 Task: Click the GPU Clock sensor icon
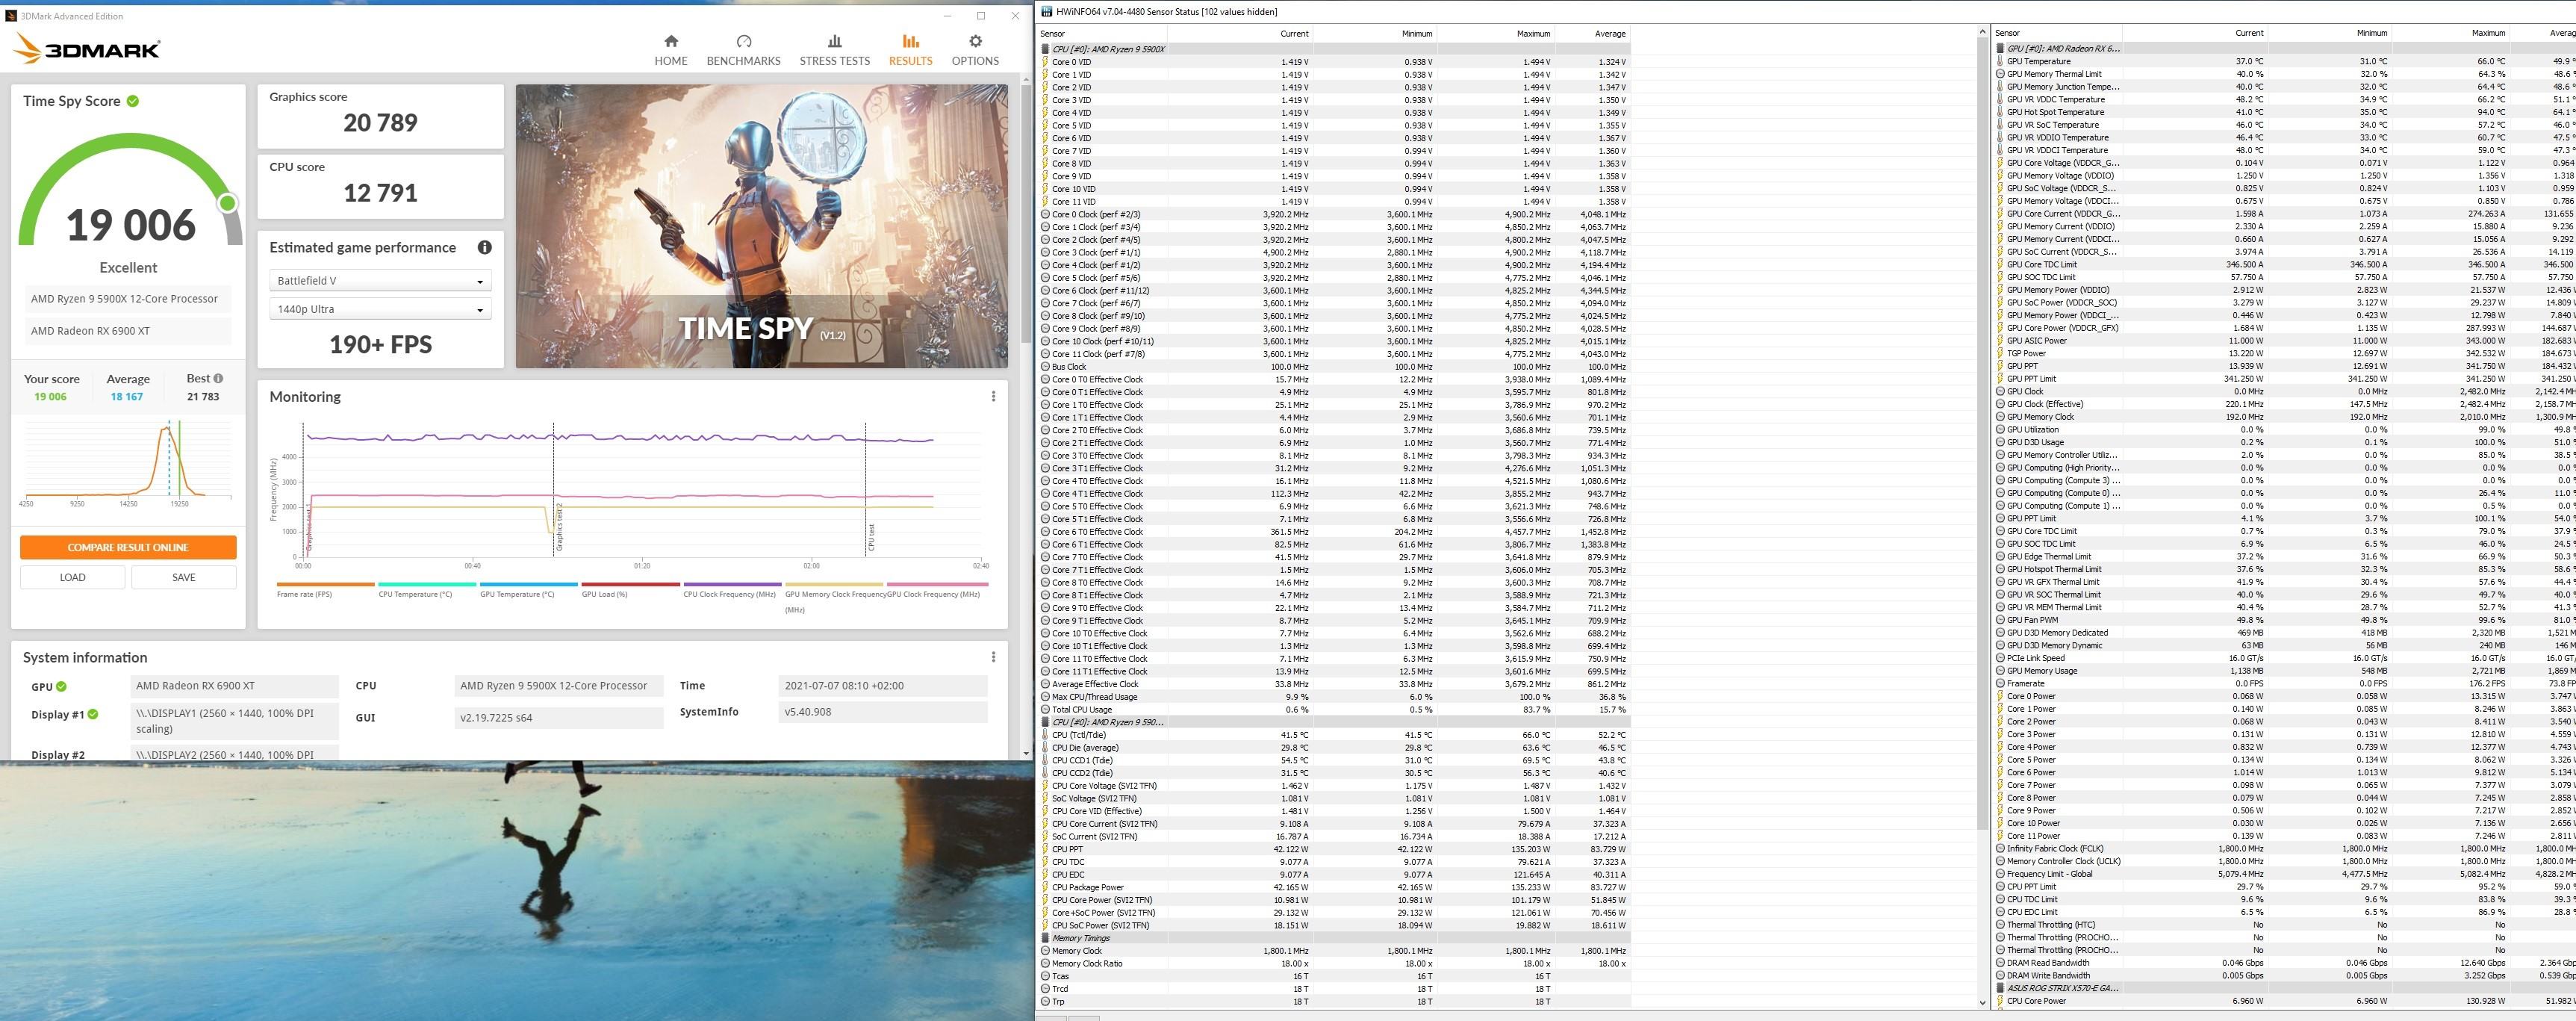point(2000,391)
